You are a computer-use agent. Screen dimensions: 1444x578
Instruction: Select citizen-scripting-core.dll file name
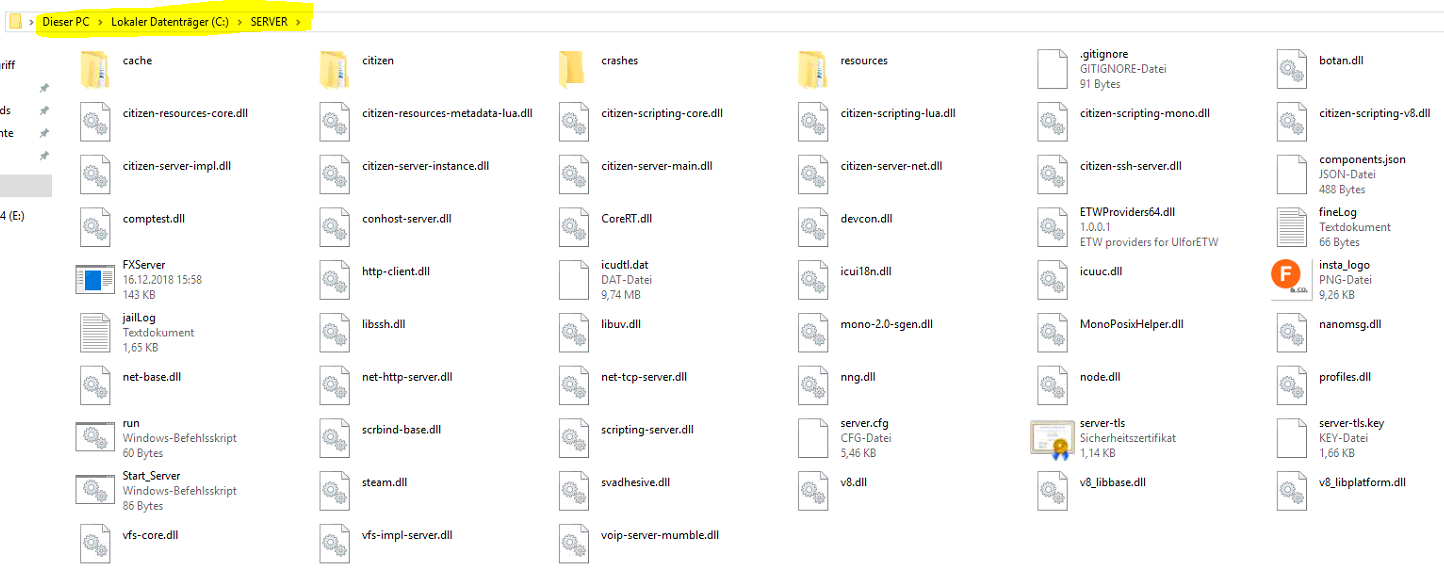(x=662, y=113)
